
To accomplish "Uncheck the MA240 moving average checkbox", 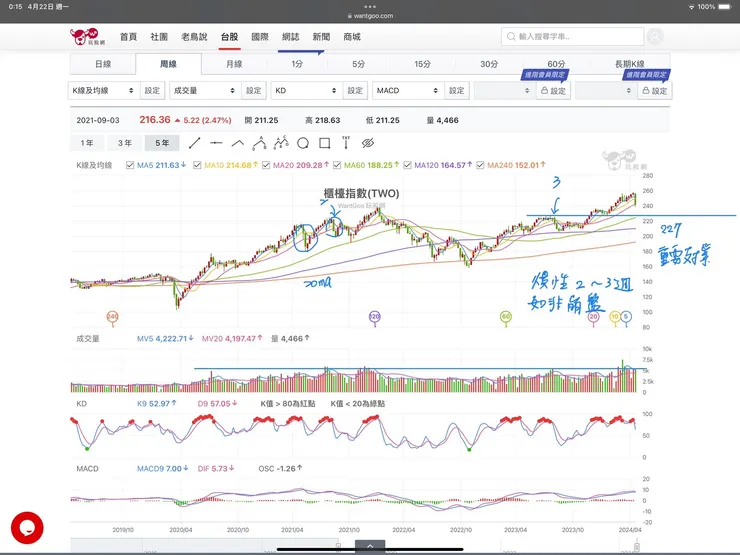I will [x=480, y=165].
